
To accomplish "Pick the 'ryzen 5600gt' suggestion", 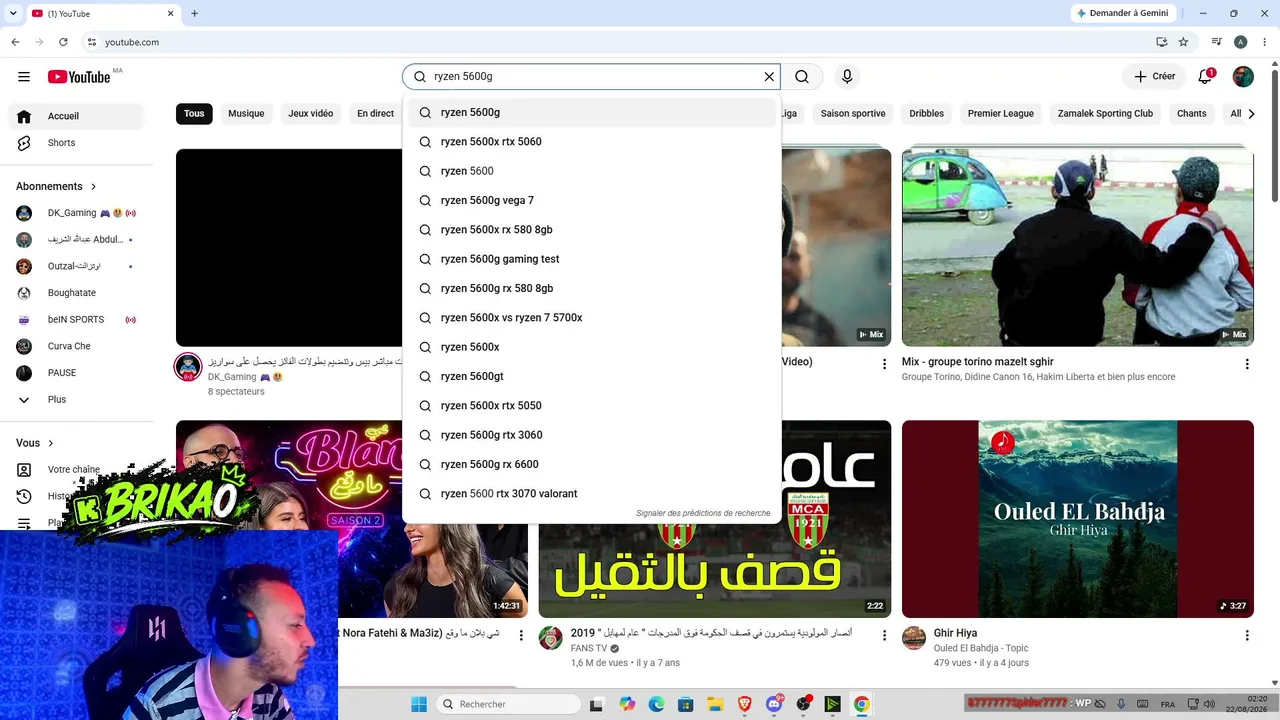I will [591, 376].
